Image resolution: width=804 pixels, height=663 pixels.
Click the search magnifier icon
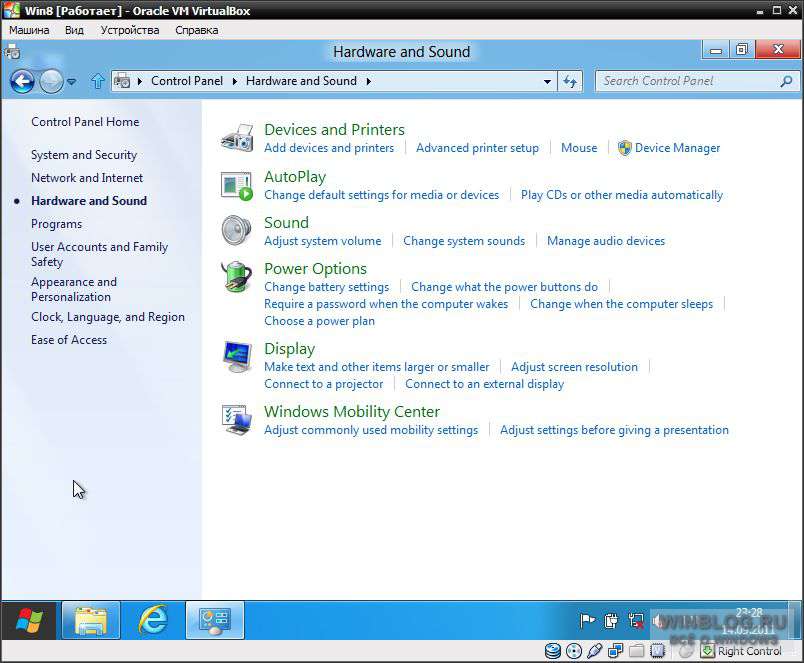(x=786, y=81)
